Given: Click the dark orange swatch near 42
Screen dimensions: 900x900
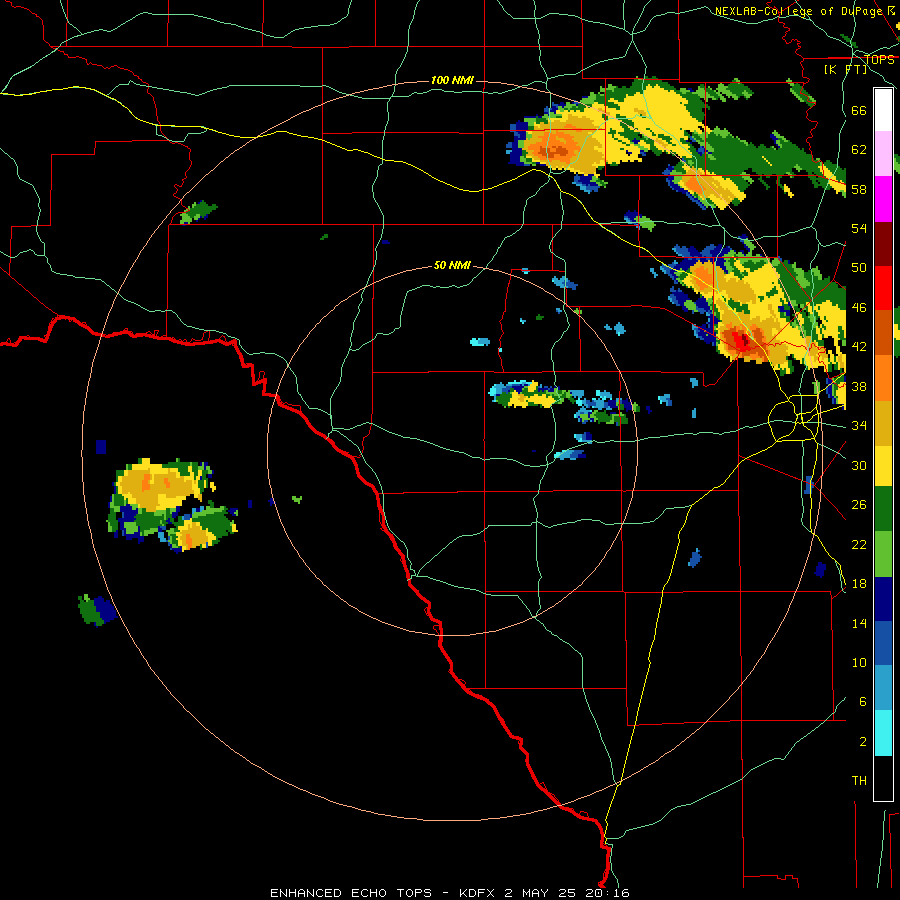Looking at the screenshot, I should 883,333.
